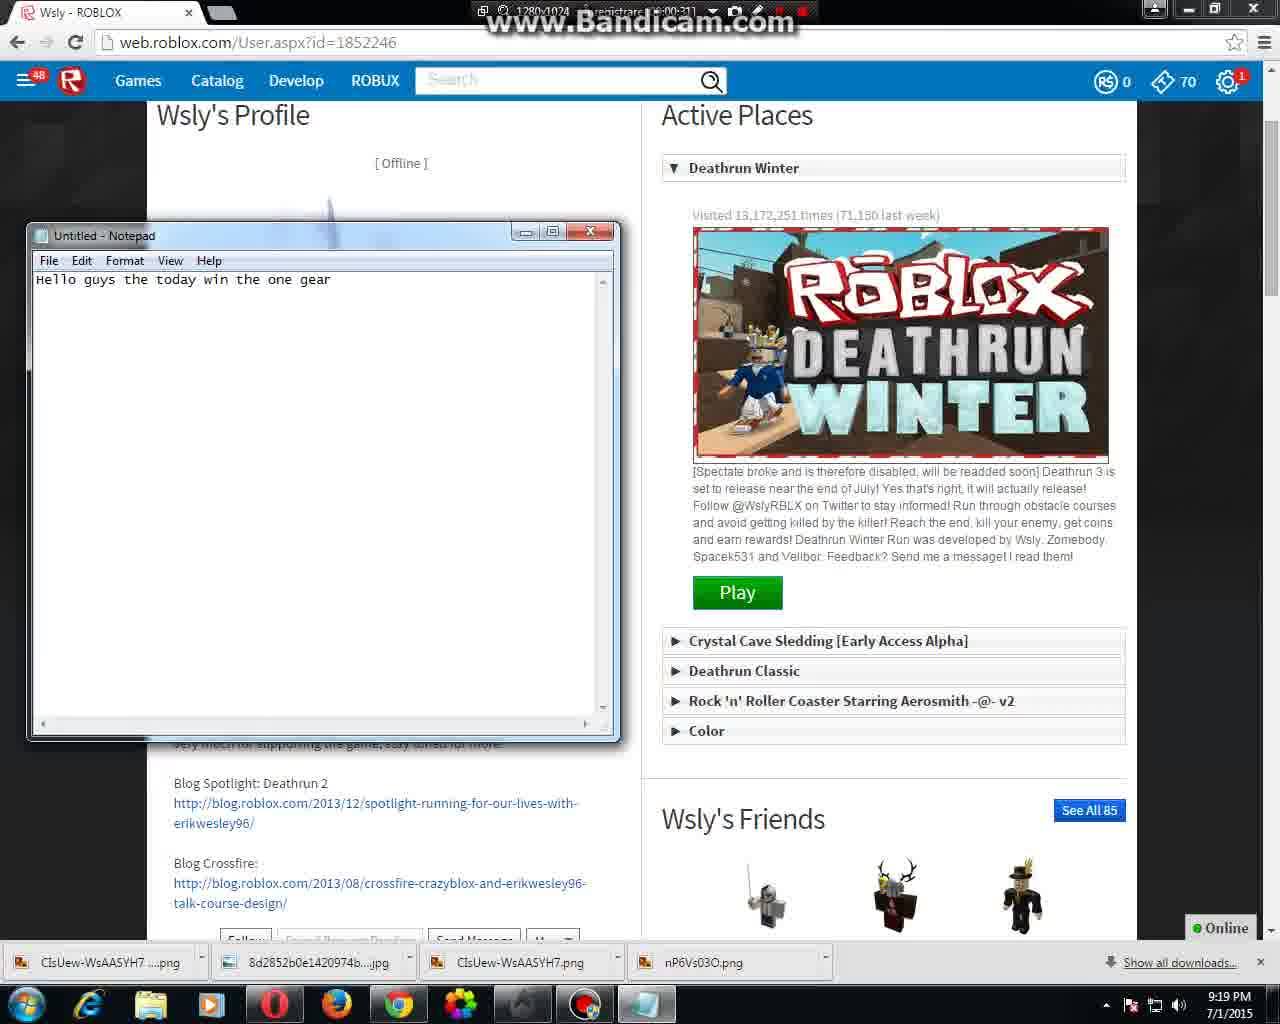
Task: Select the Wsly - ROBLOX browser tab
Action: 106,13
